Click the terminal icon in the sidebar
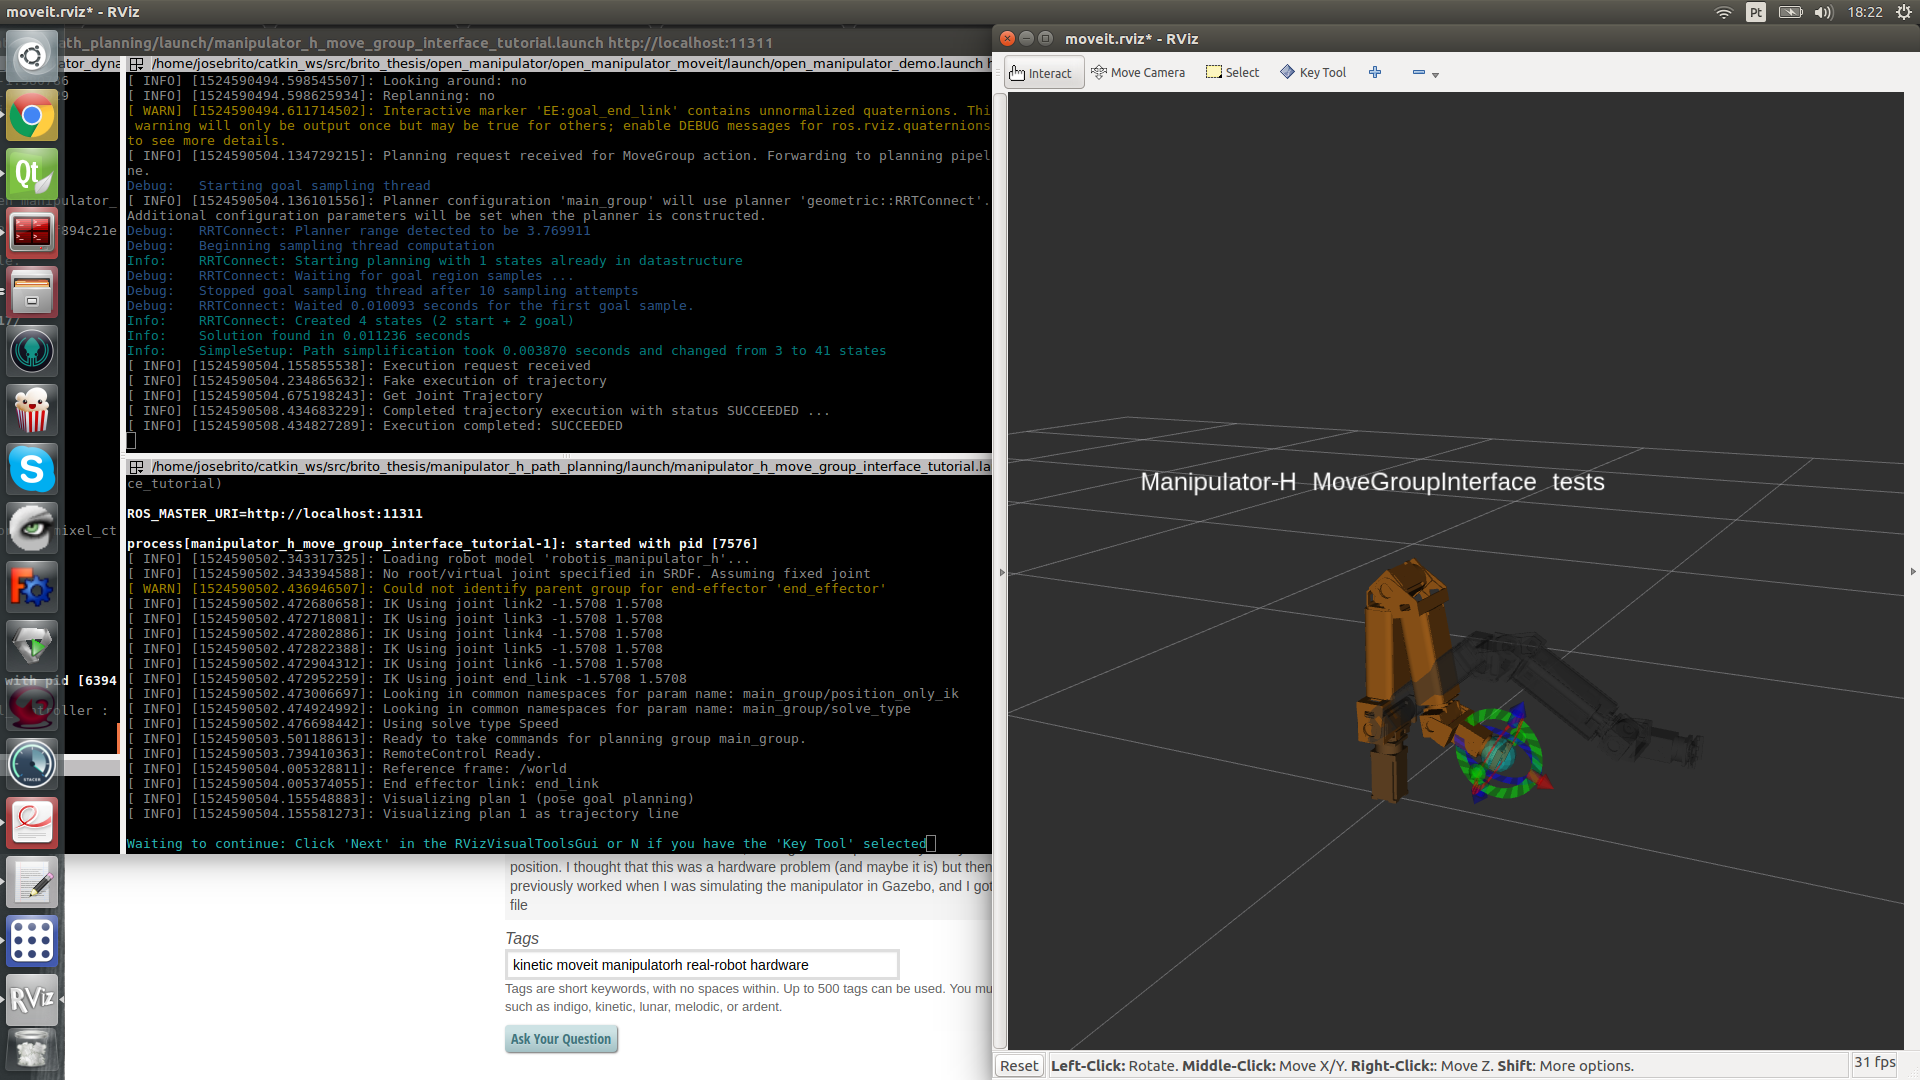Viewport: 1920px width, 1080px height. point(32,232)
